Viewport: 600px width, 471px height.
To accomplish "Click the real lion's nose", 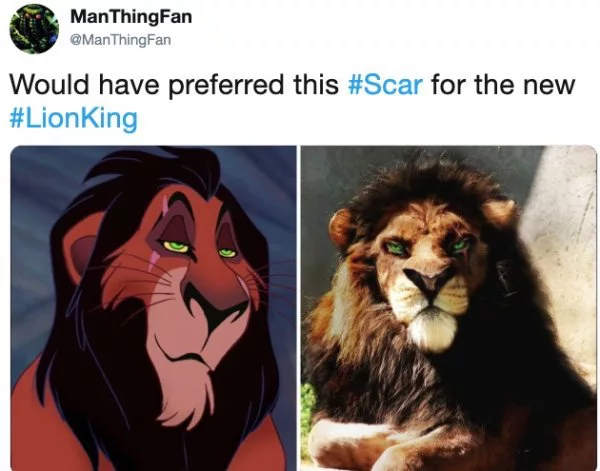I will [x=429, y=282].
